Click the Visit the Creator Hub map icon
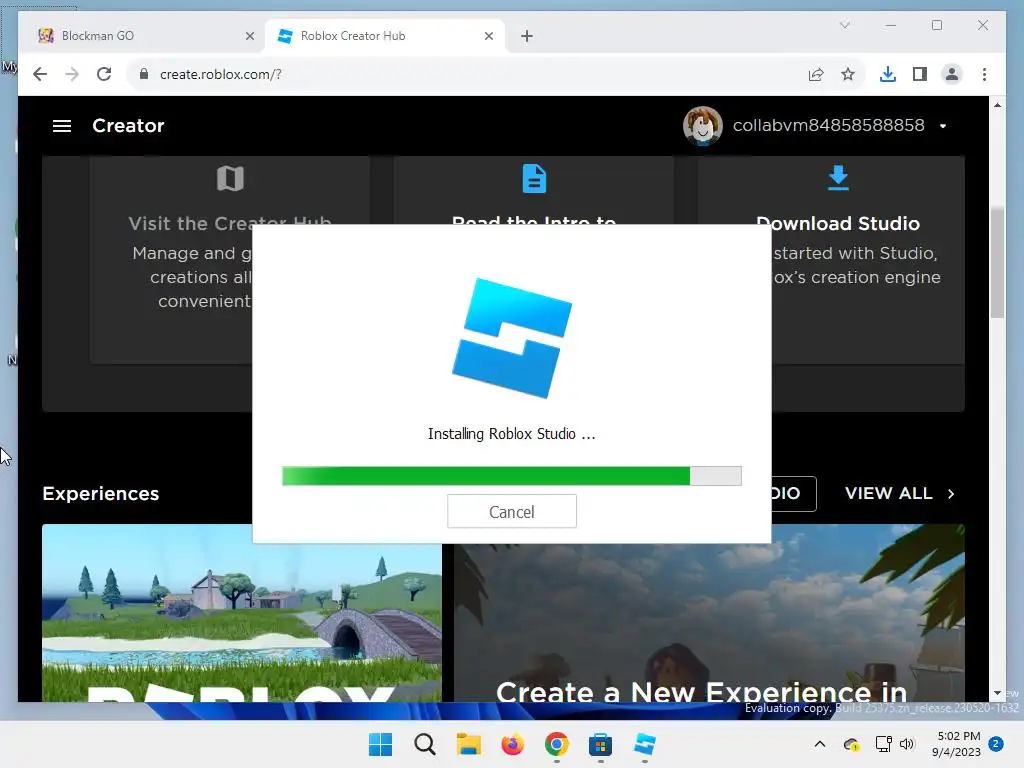 tap(230, 178)
